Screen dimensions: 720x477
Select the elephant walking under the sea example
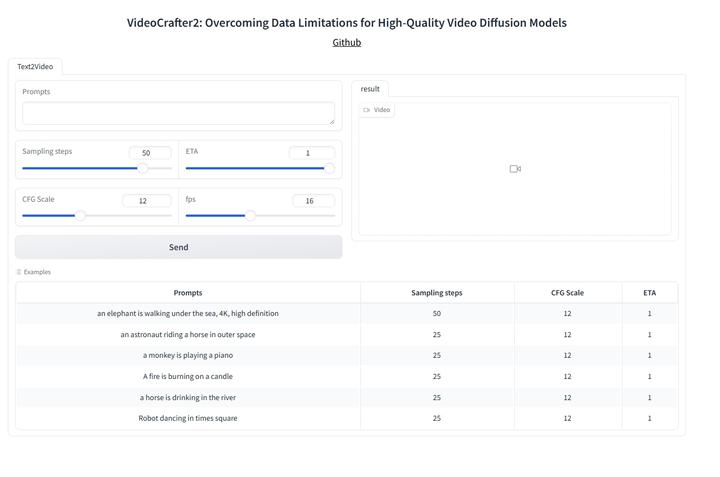click(x=188, y=314)
